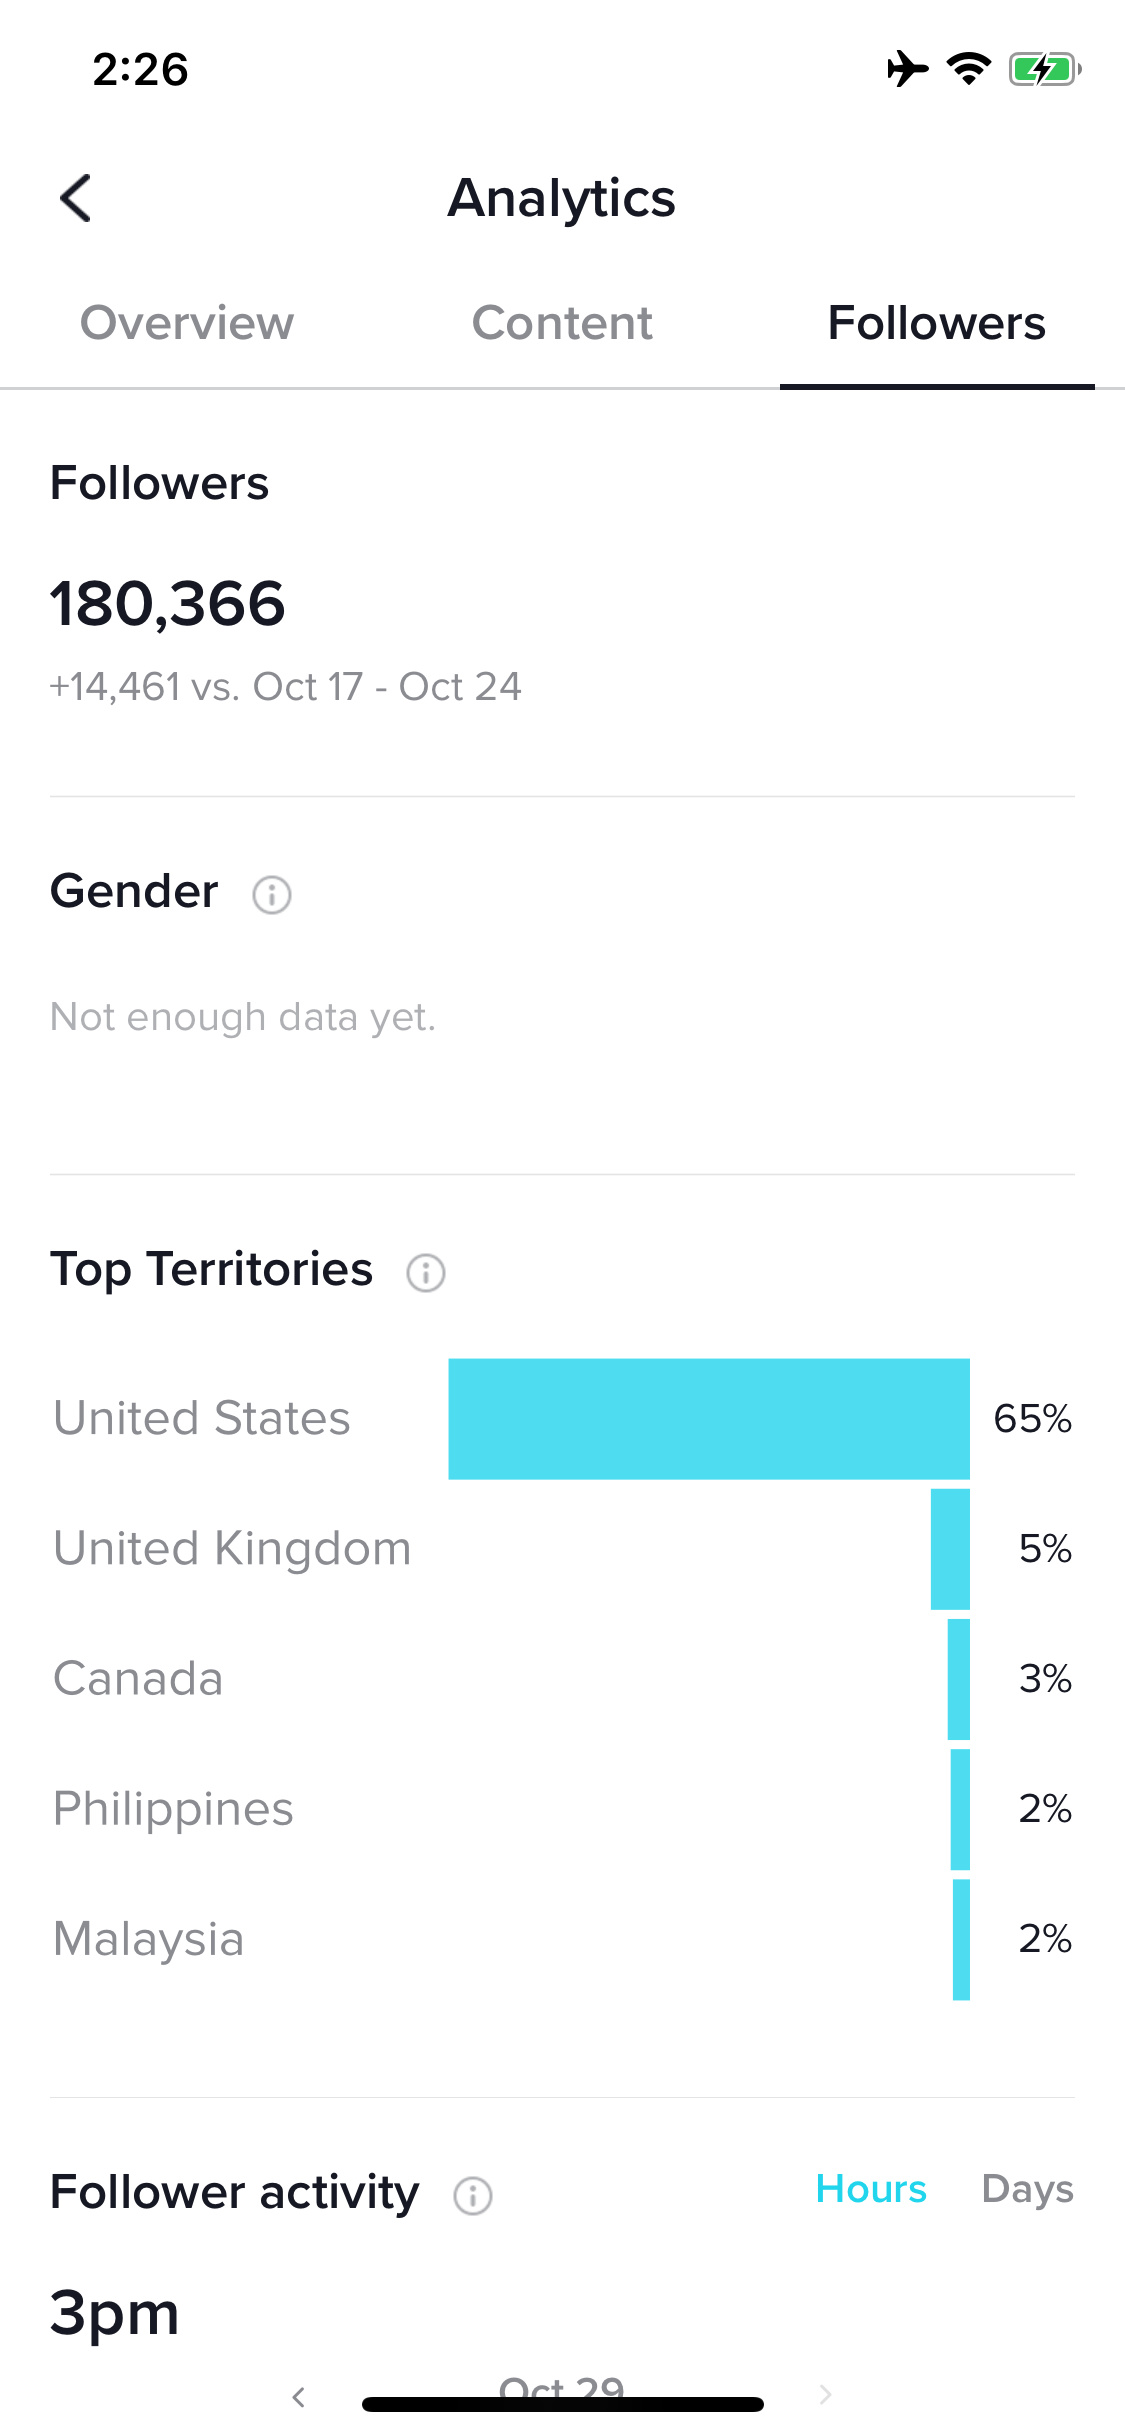This screenshot has width=1125, height=2436.
Task: Open the Gender info icon
Action: pyautogui.click(x=272, y=895)
